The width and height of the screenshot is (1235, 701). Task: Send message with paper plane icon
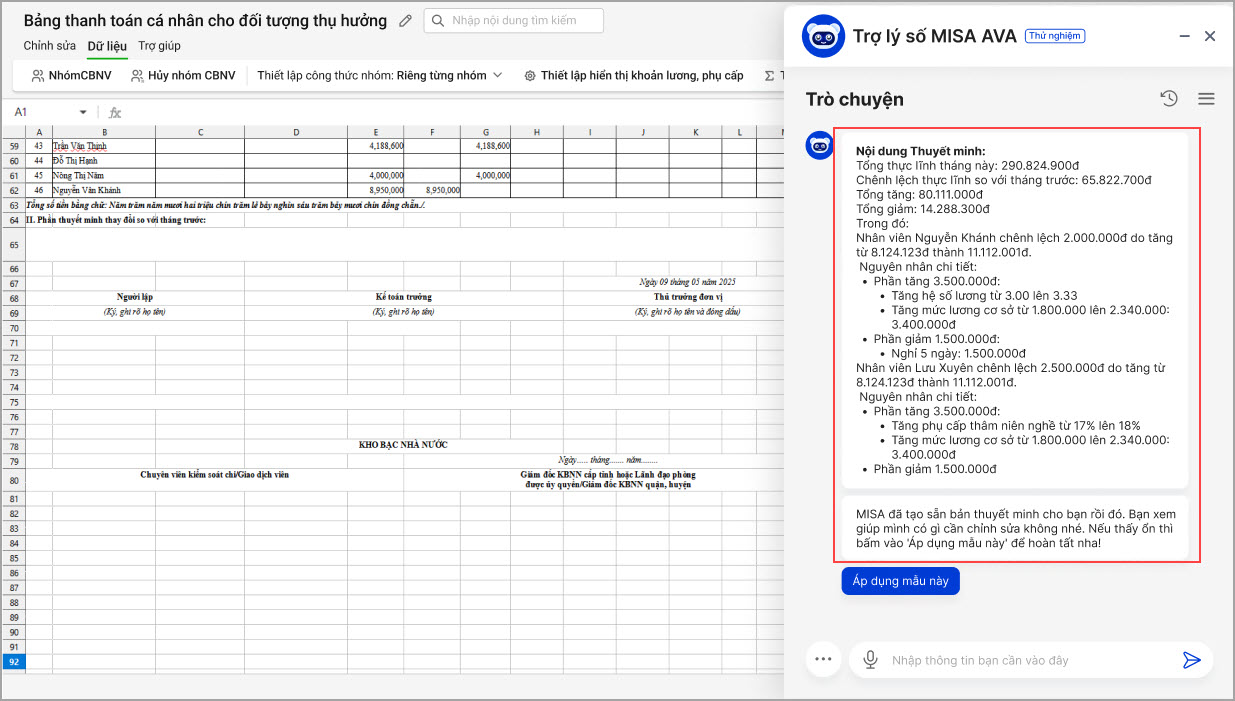point(1191,660)
